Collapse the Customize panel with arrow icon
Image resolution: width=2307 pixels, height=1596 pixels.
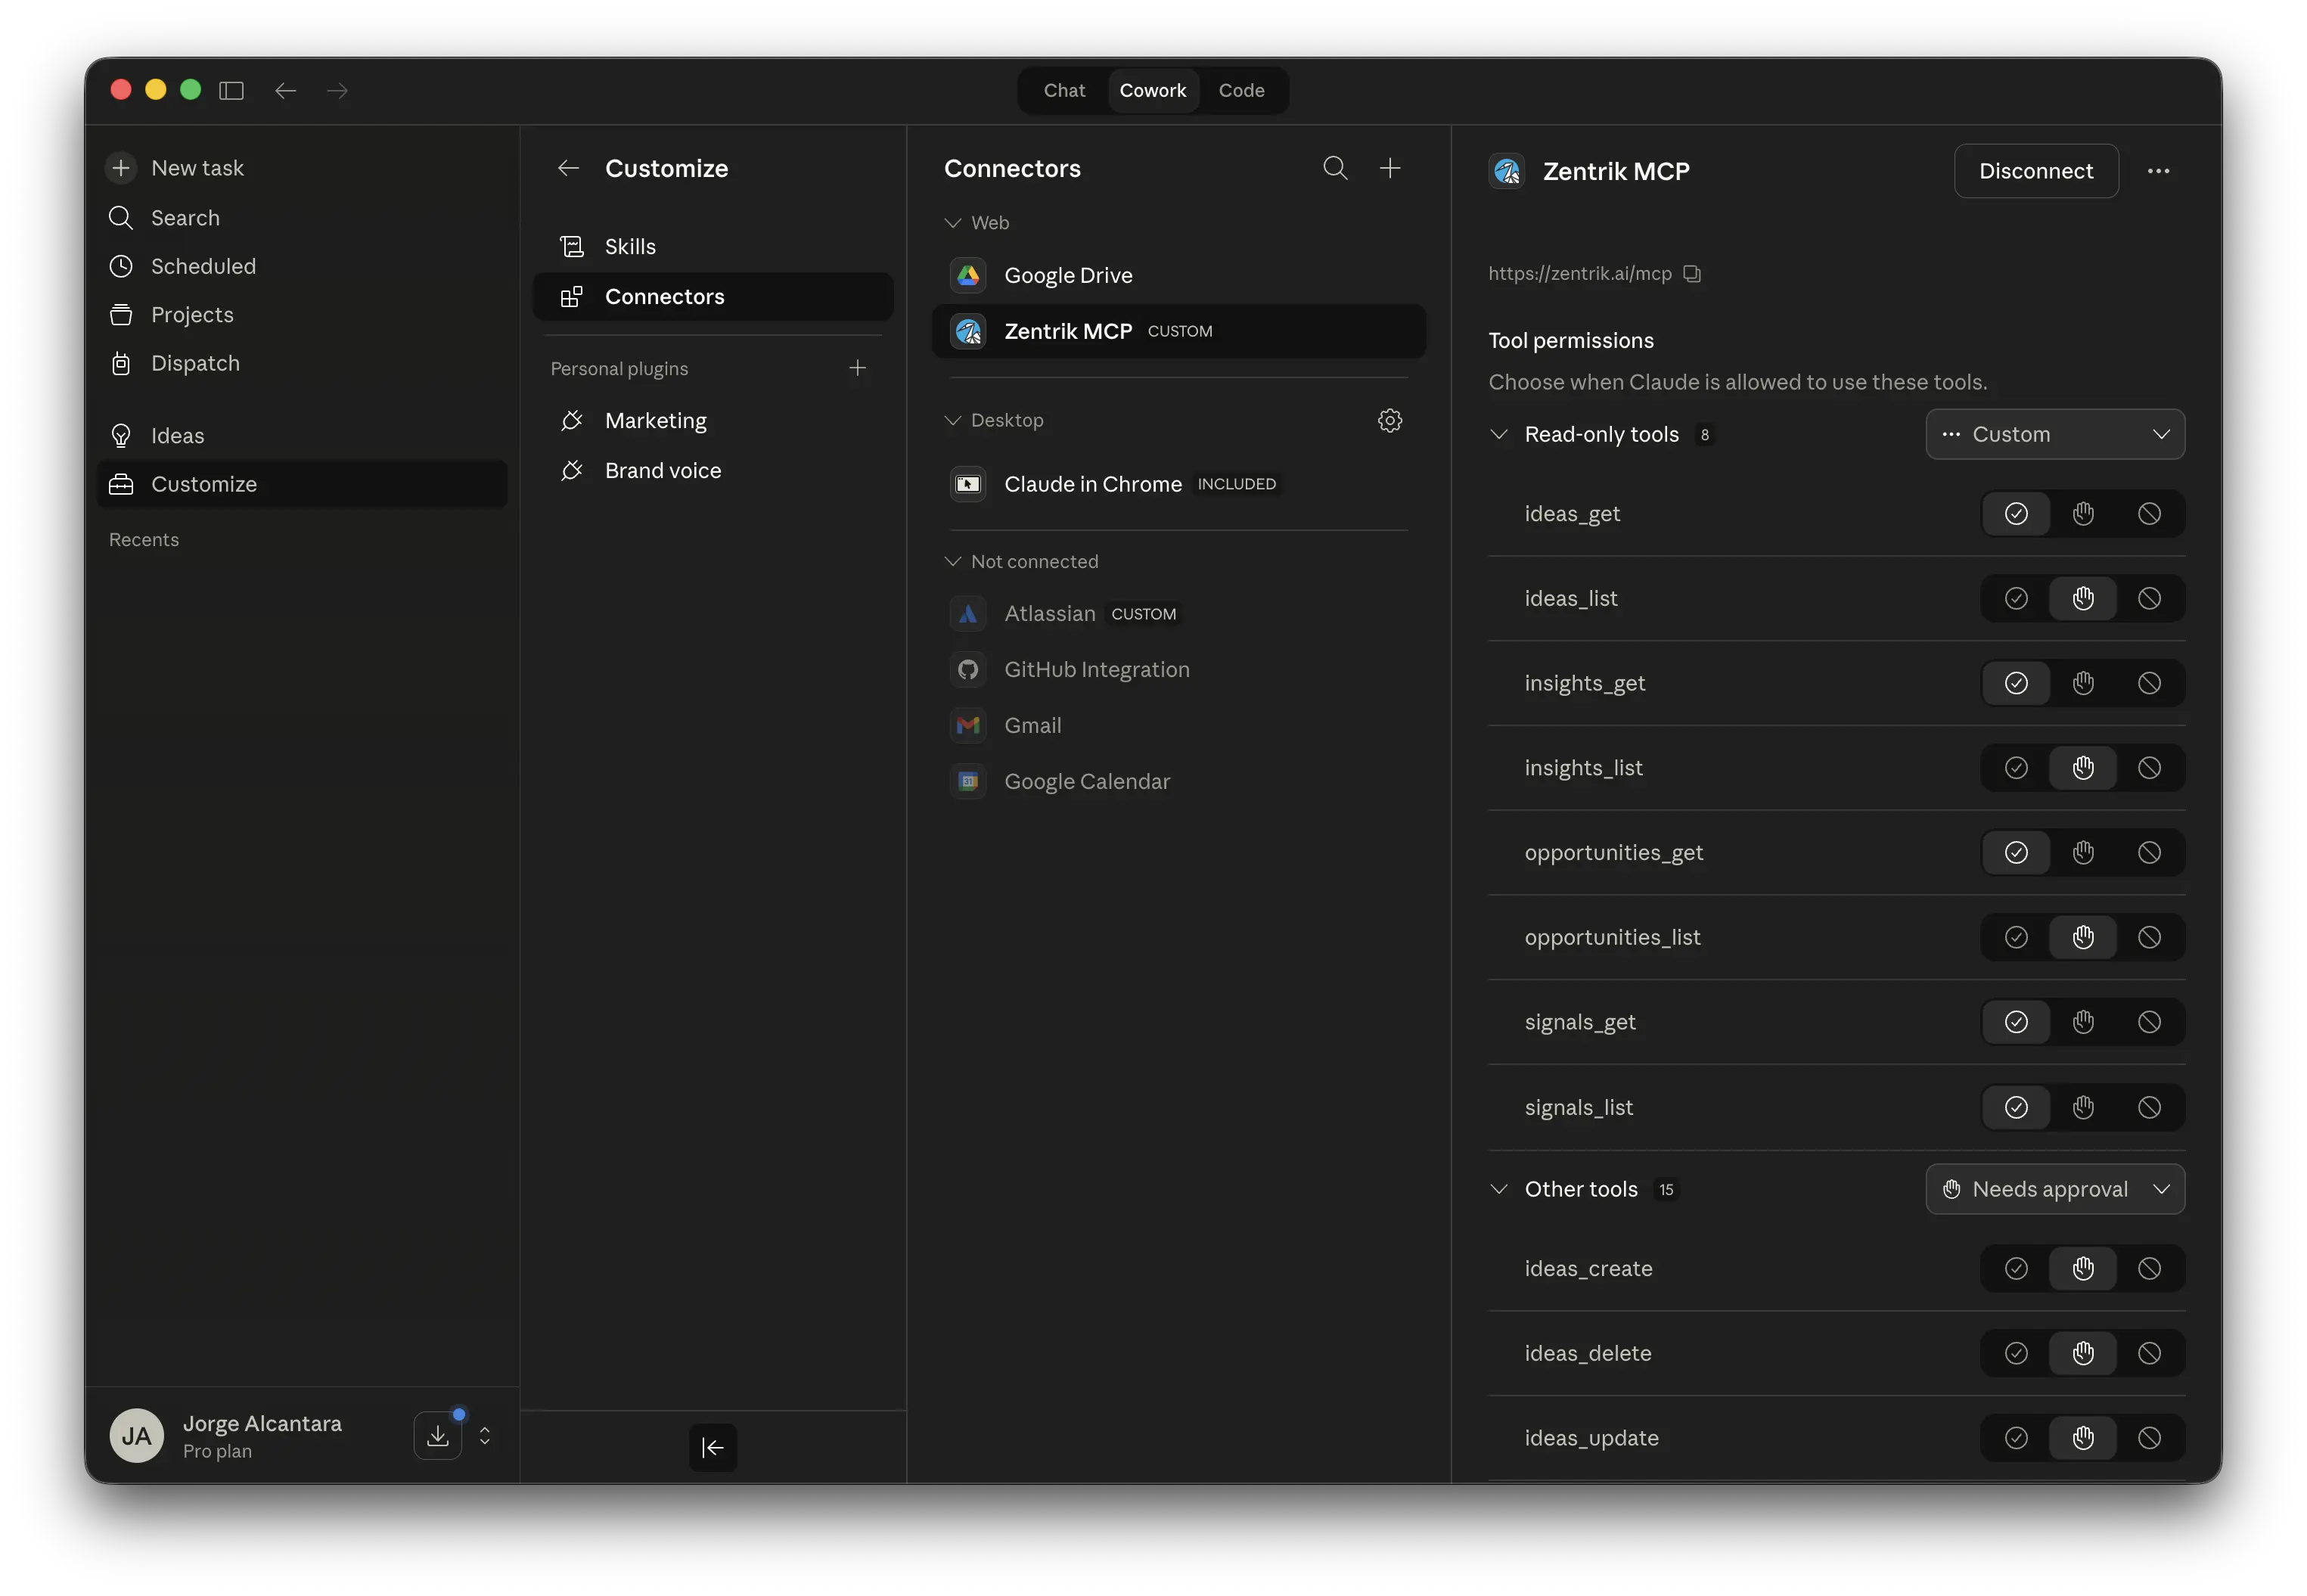point(713,1447)
